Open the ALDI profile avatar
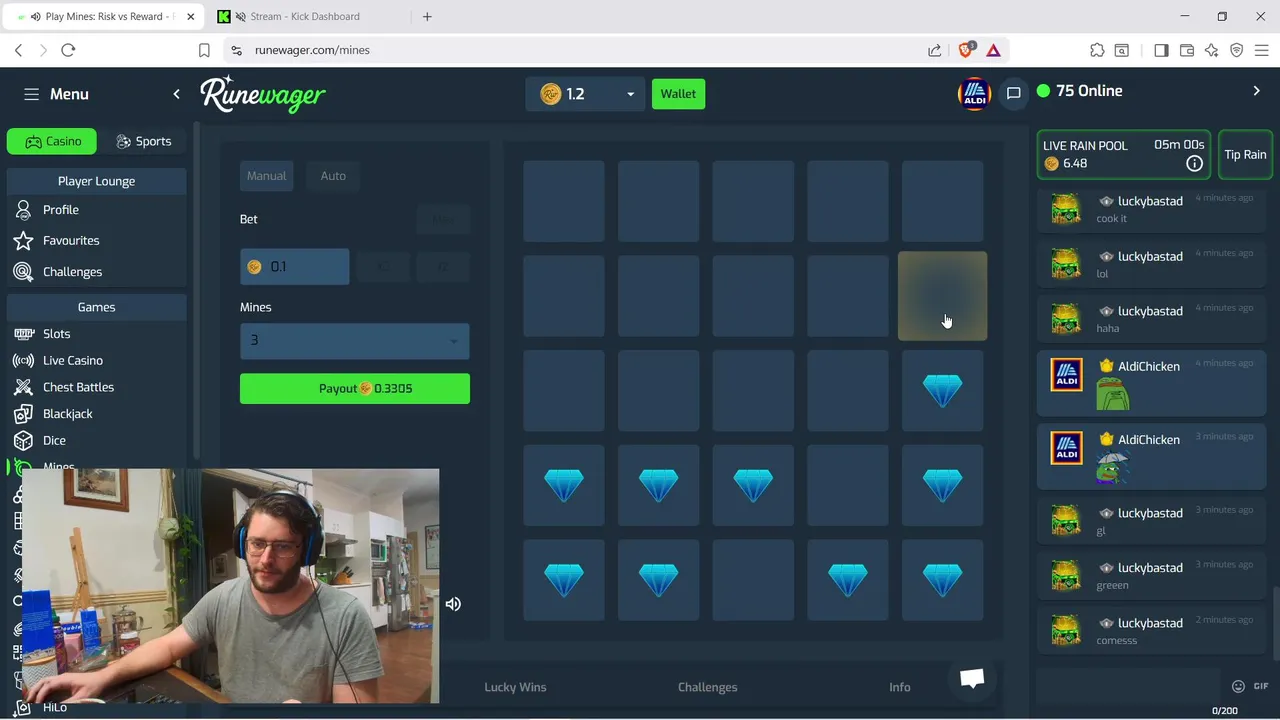 click(974, 94)
